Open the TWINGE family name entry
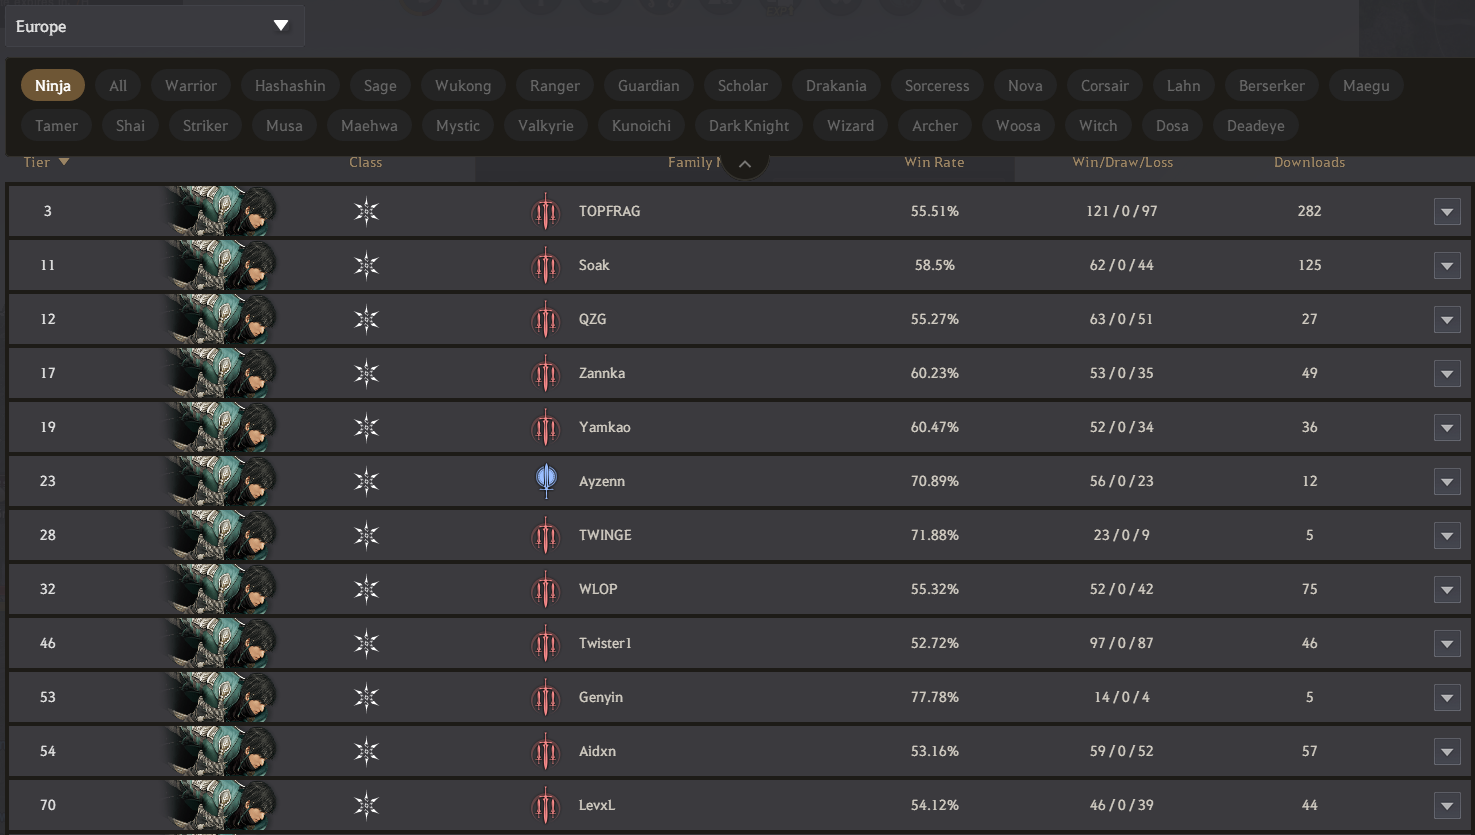Viewport: 1475px width, 835px height. coord(605,535)
